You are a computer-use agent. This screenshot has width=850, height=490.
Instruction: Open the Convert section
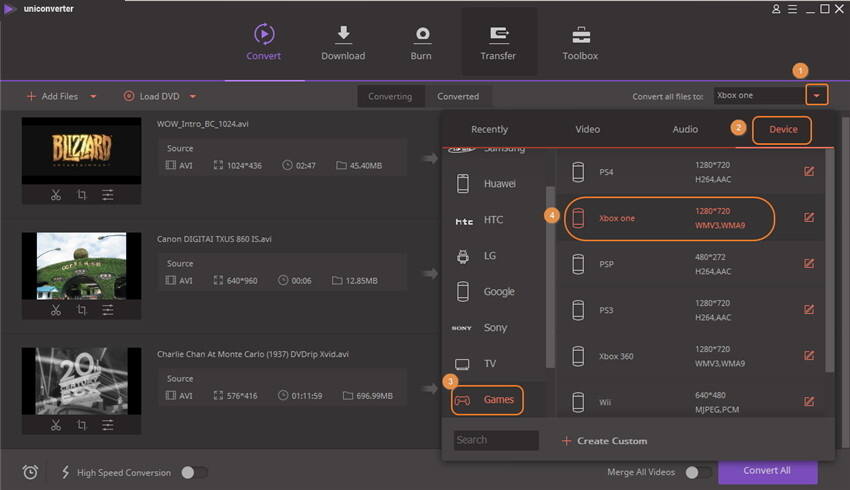[x=263, y=42]
